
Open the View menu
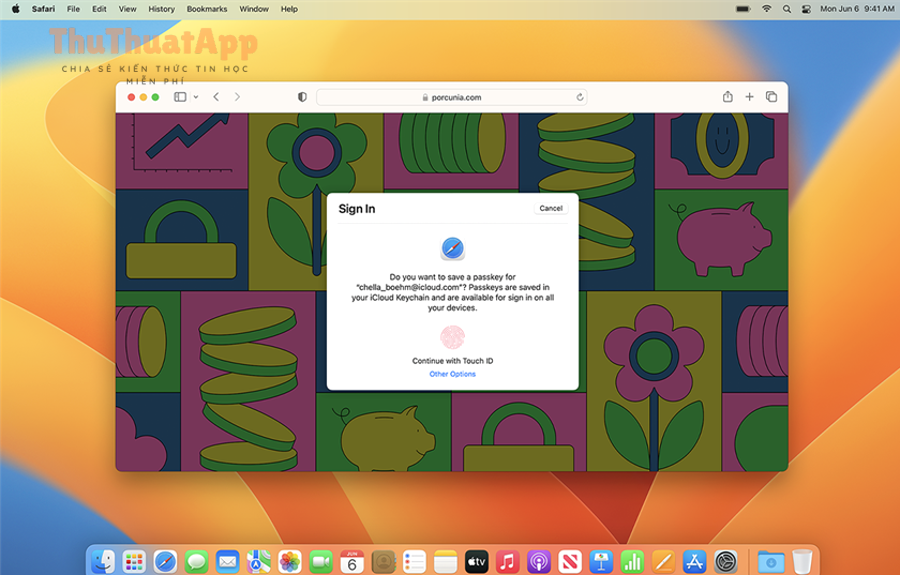127,9
